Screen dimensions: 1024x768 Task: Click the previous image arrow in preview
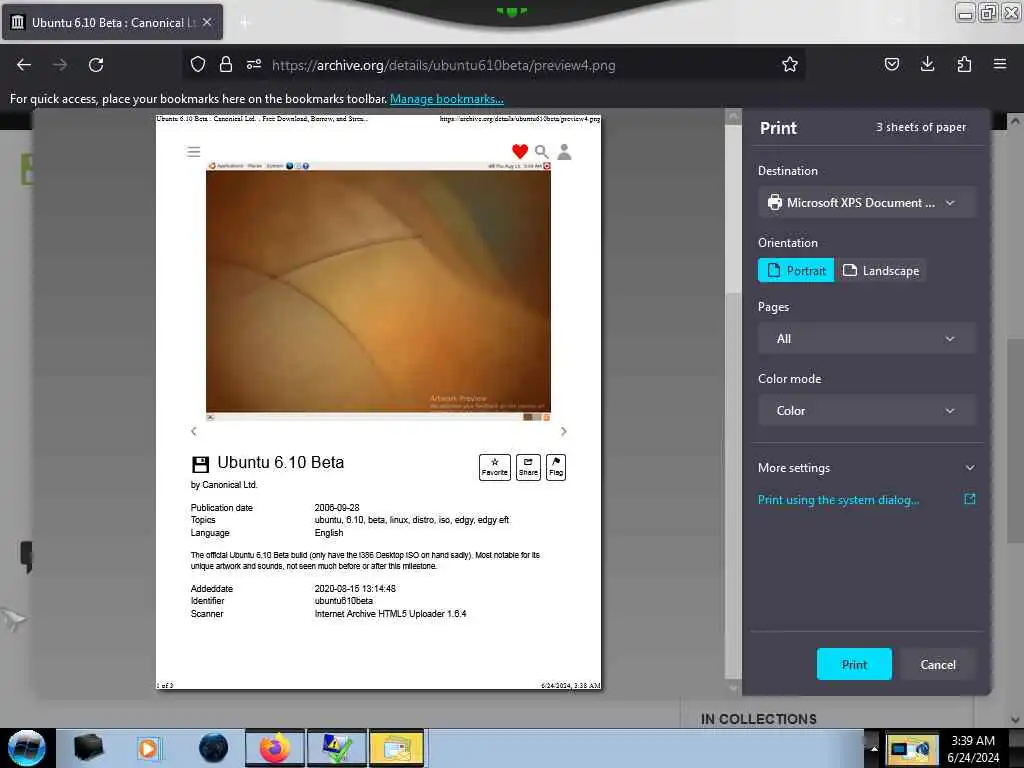(193, 431)
